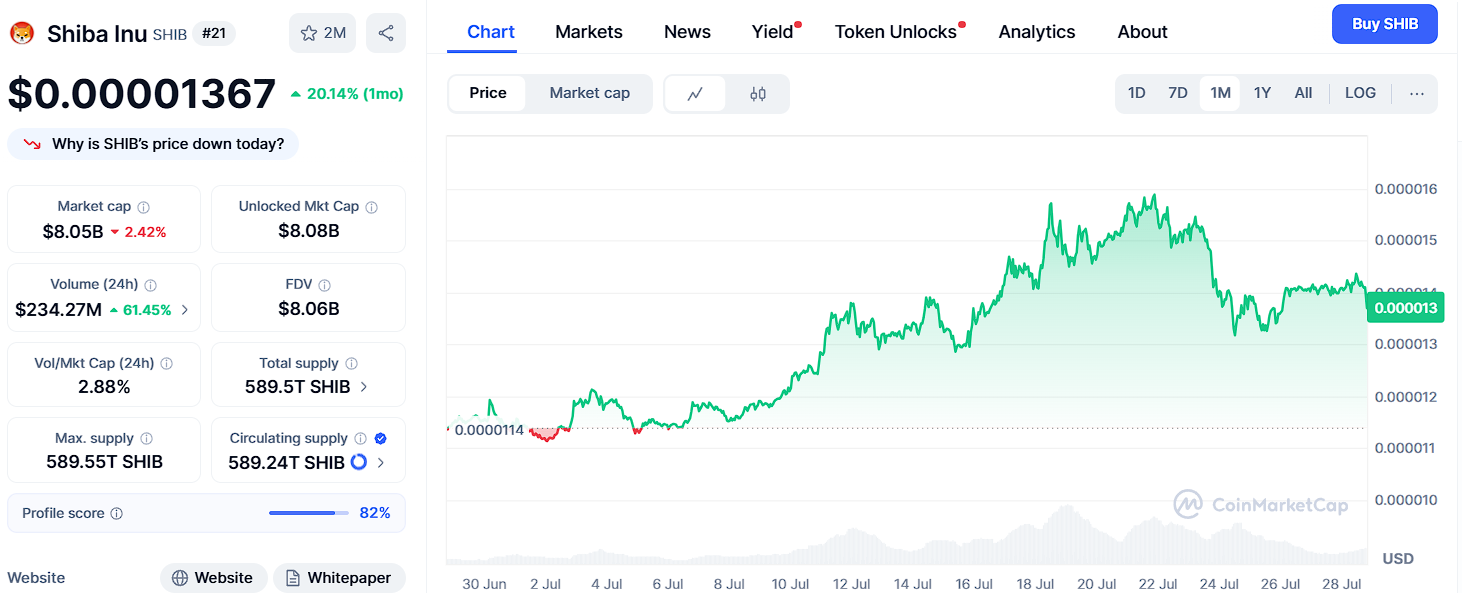1462x593 pixels.
Task: Click the info icon beside Volume (24h)
Action: 150,285
